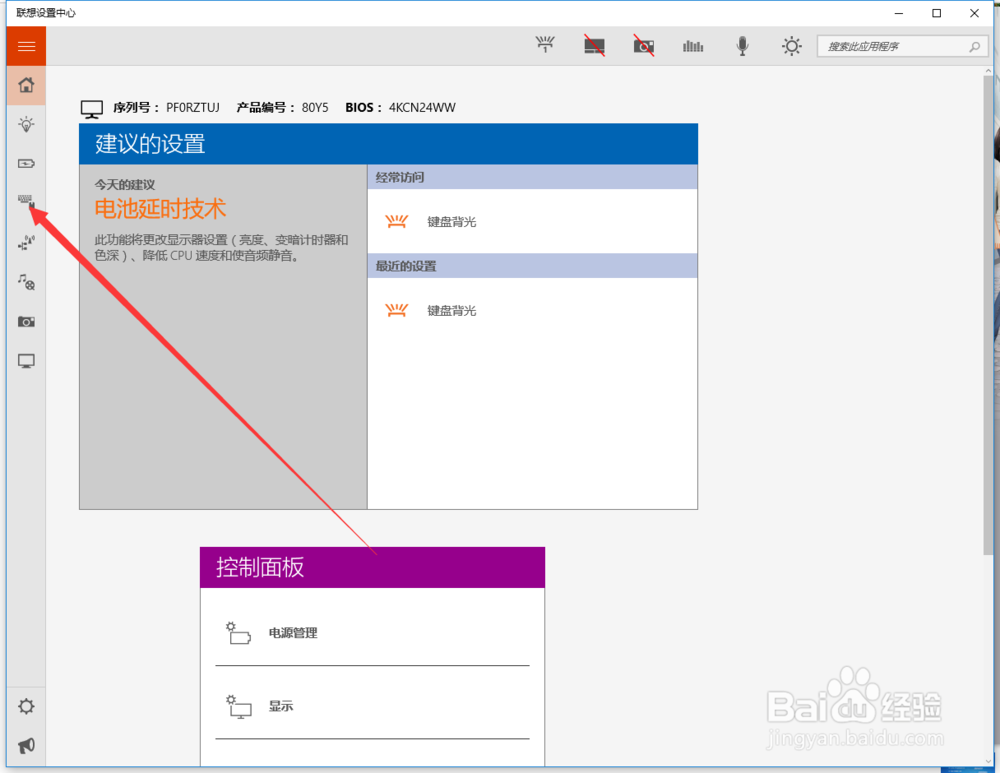This screenshot has height=773, width=1000.
Task: Open the hamburger menu
Action: point(26,46)
